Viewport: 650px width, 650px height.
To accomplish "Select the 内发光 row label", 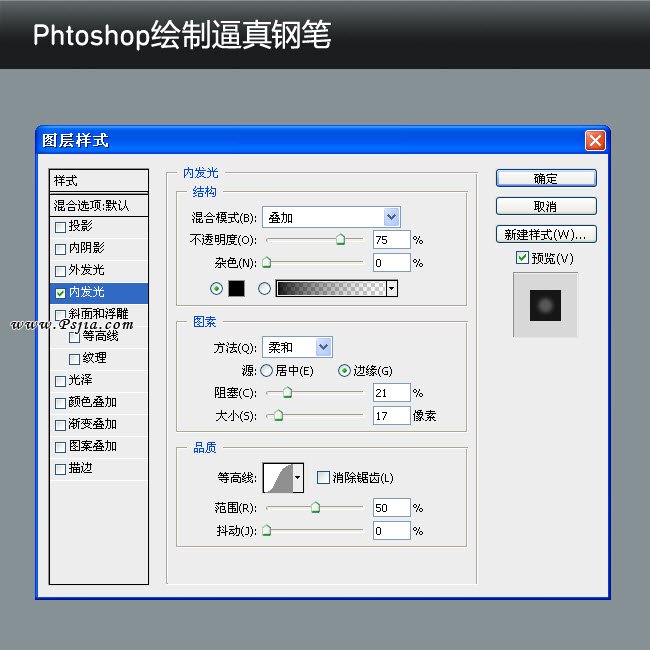I will click(x=86, y=292).
